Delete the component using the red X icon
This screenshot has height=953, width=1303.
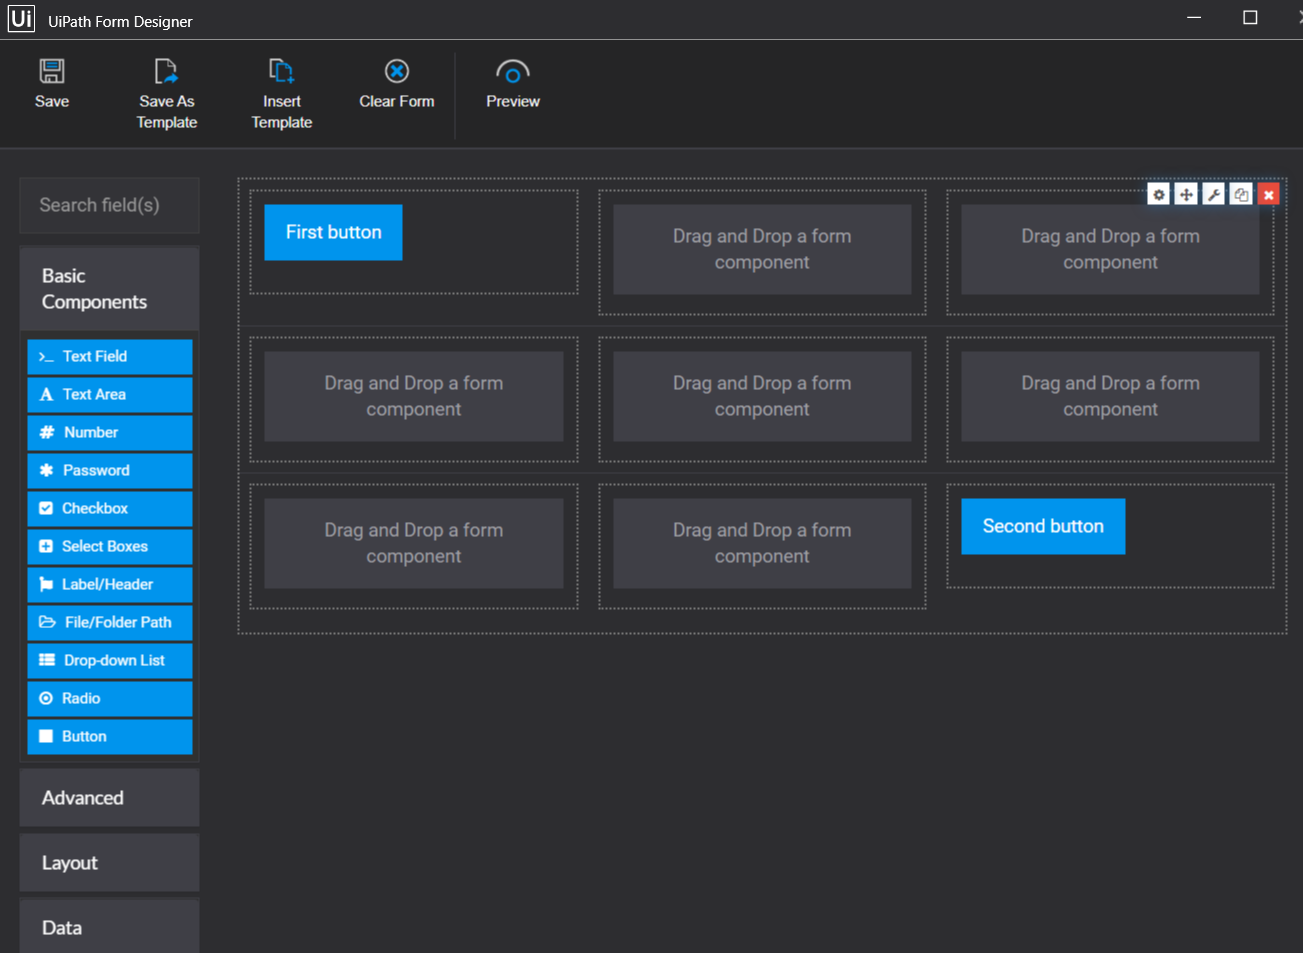[1268, 193]
